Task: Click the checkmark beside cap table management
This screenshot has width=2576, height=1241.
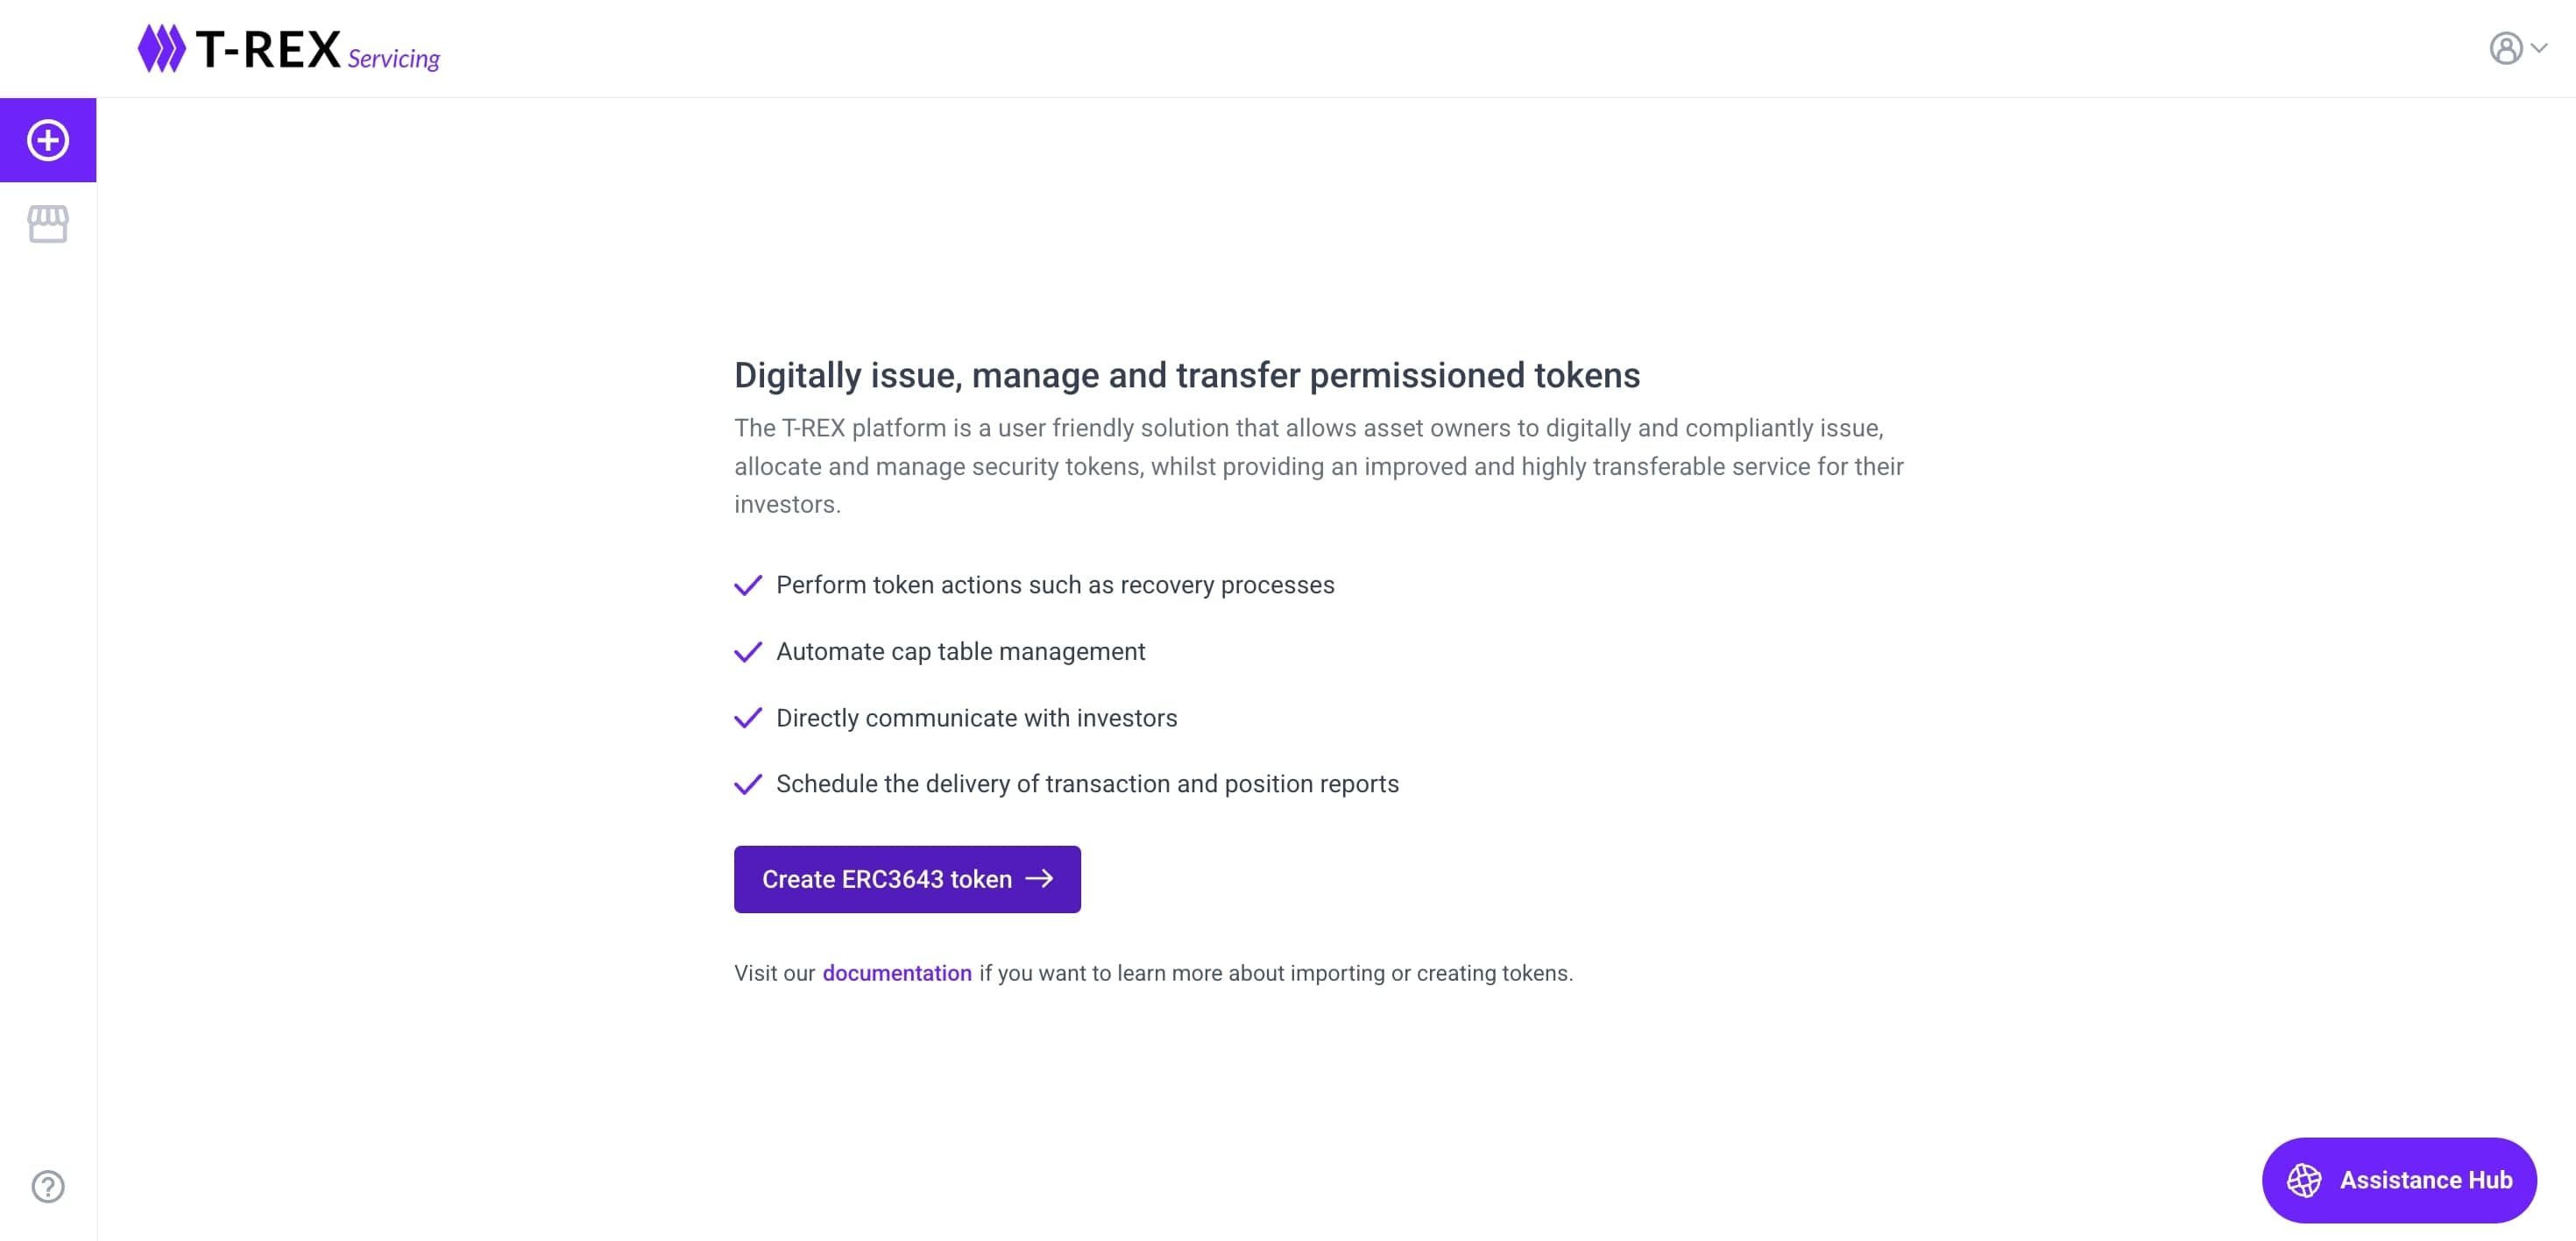Action: click(x=748, y=652)
